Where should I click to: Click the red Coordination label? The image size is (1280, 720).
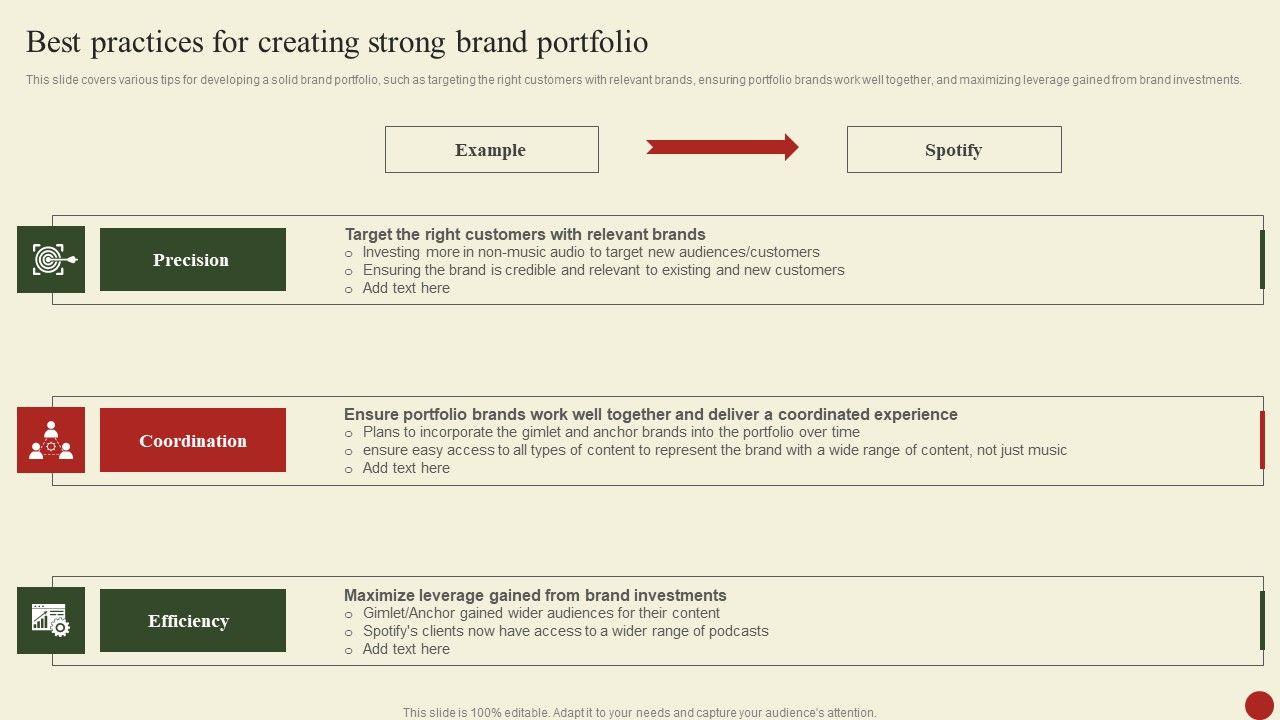click(x=192, y=441)
